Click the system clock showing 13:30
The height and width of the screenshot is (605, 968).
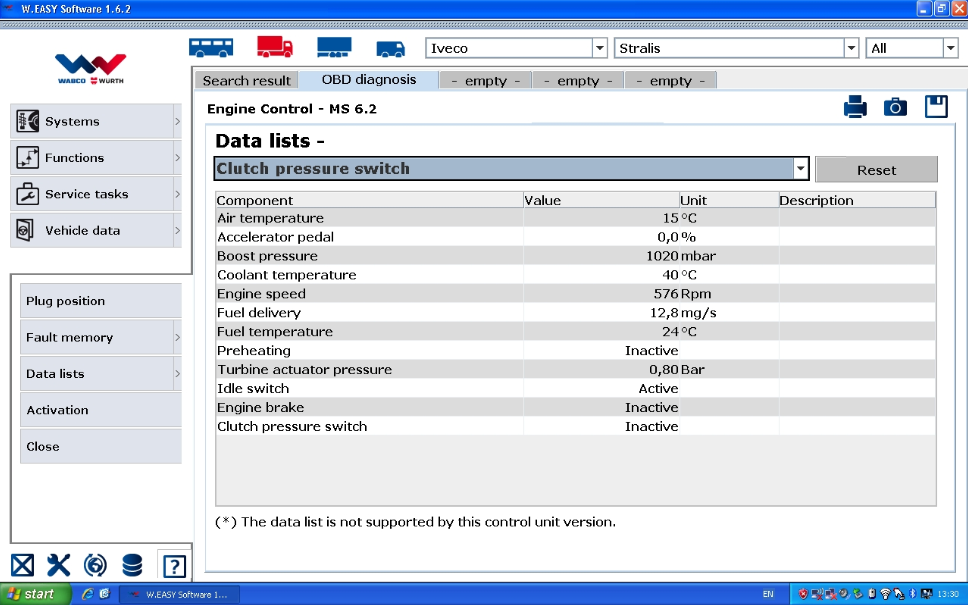point(948,594)
